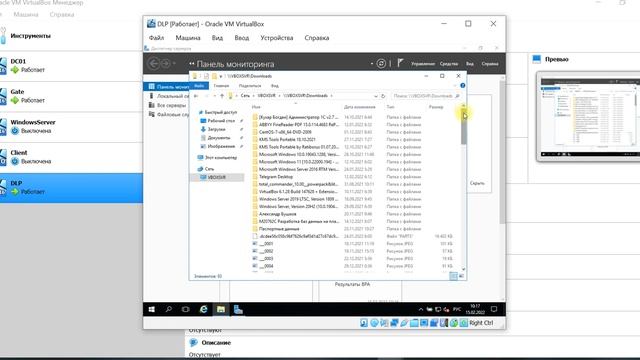Click the guest tray network icon
Viewport: 640px width, 360px height.
click(438, 309)
